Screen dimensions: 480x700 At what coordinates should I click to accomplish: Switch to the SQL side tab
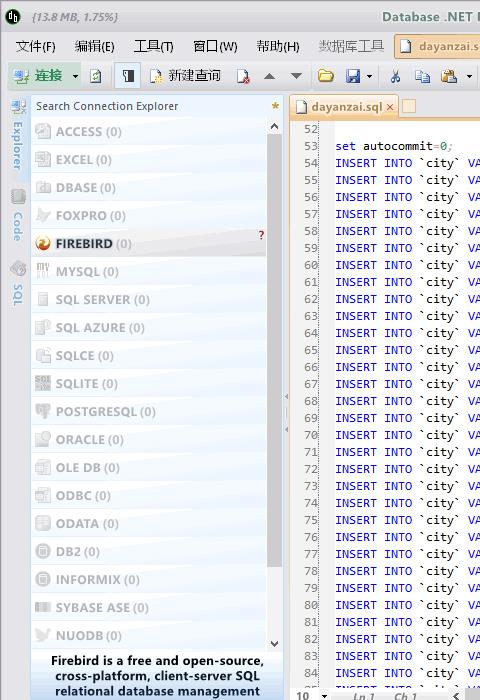pos(17,283)
